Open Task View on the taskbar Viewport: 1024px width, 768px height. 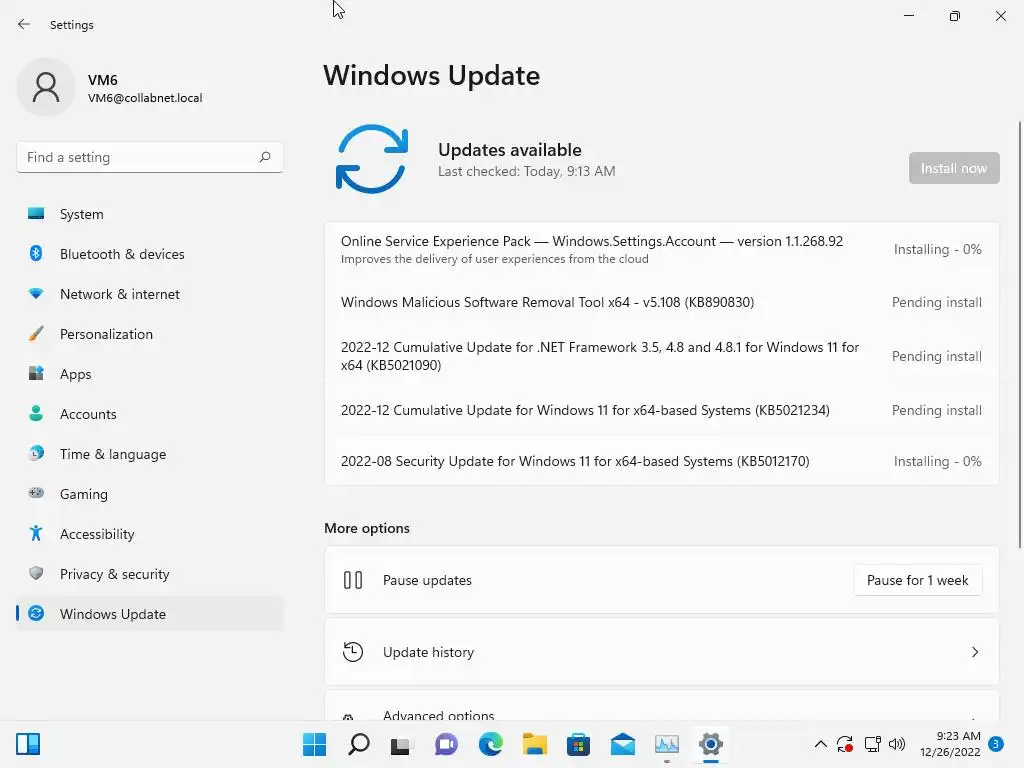tap(401, 745)
